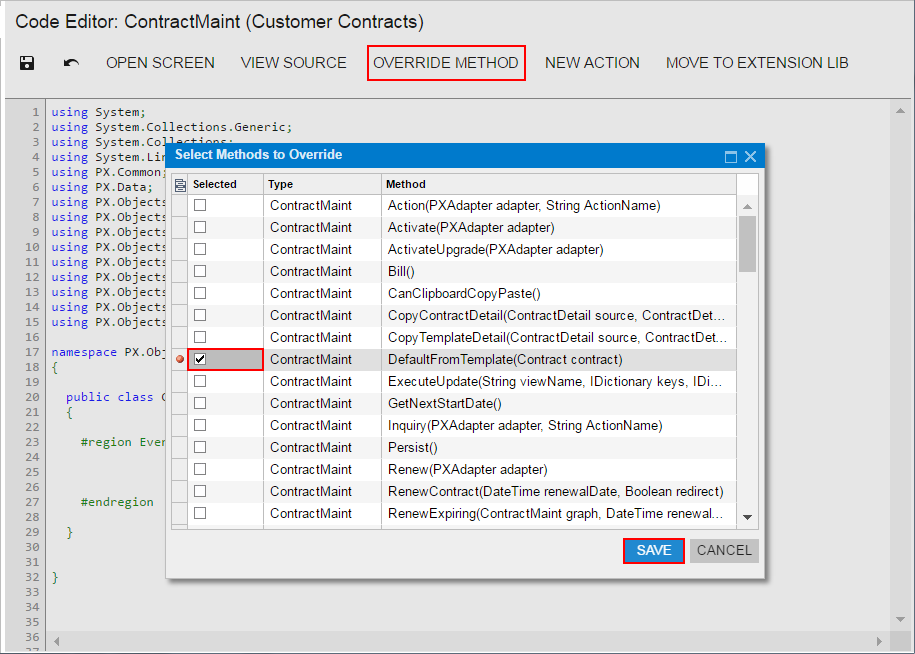
Task: Check the Bill() method checkbox
Action: point(200,271)
